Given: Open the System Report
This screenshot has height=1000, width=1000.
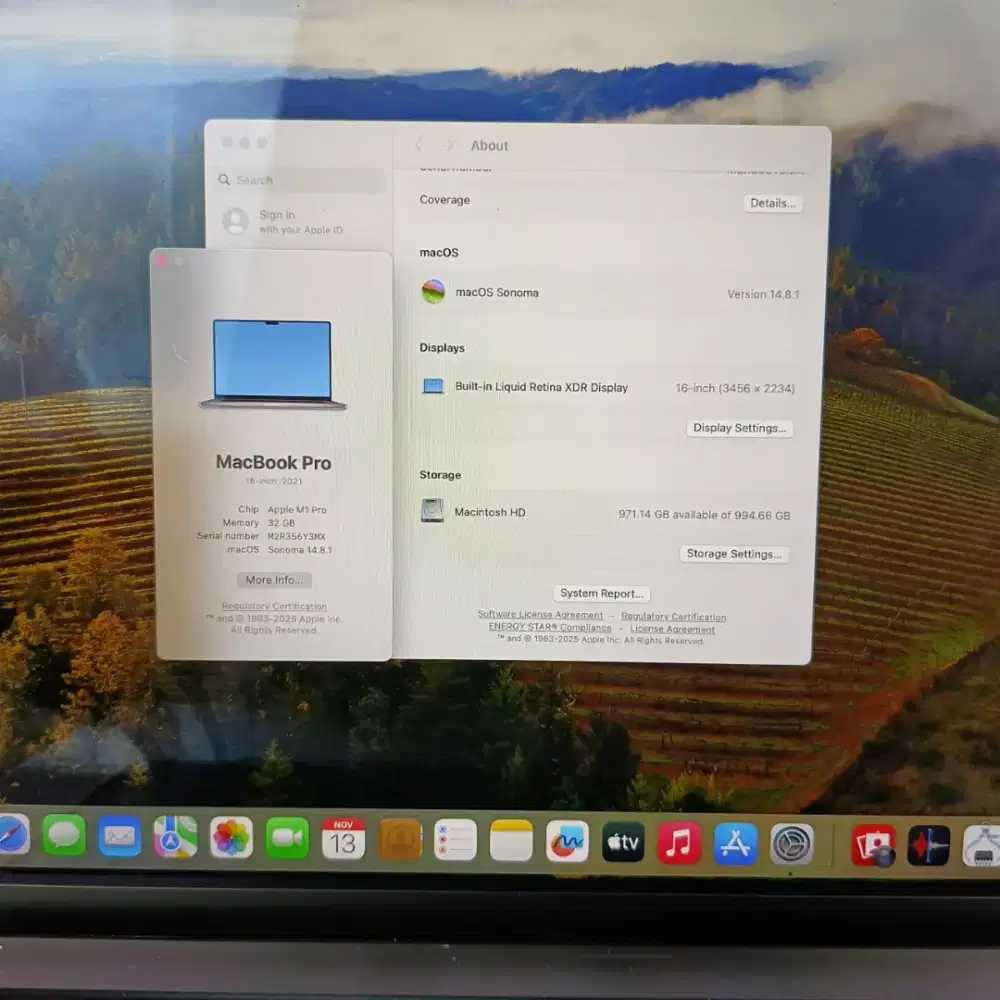Looking at the screenshot, I should (601, 593).
